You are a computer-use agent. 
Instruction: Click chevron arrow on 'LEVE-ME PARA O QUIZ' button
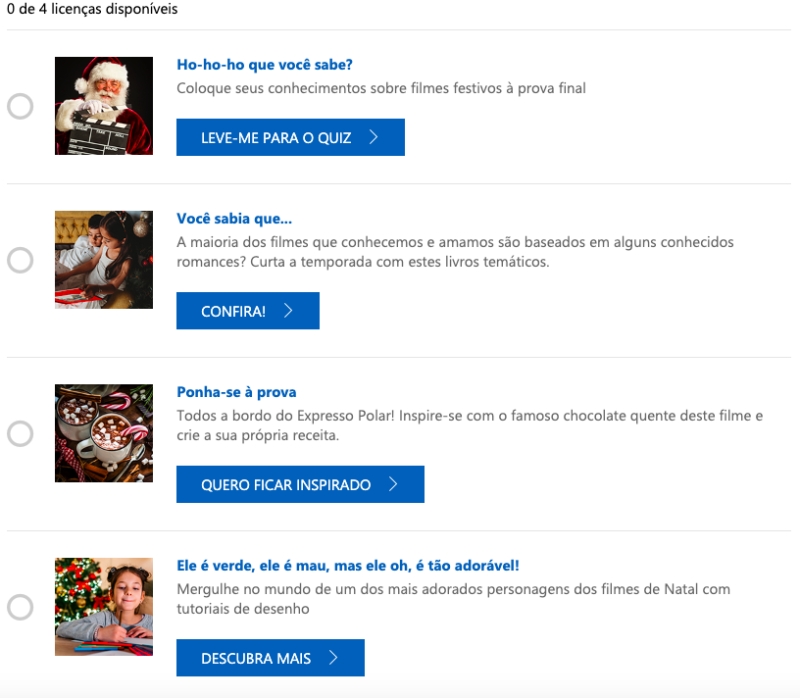373,138
